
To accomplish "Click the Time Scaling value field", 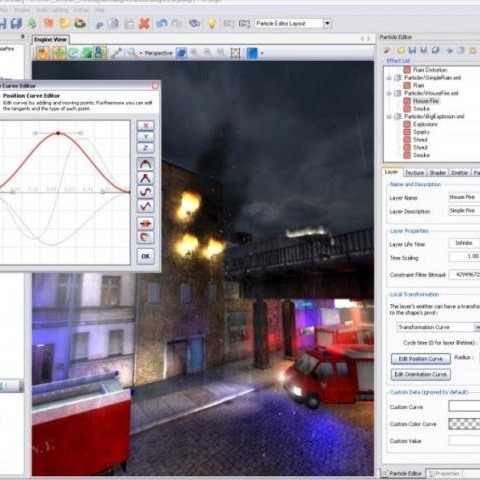I will pyautogui.click(x=464, y=257).
